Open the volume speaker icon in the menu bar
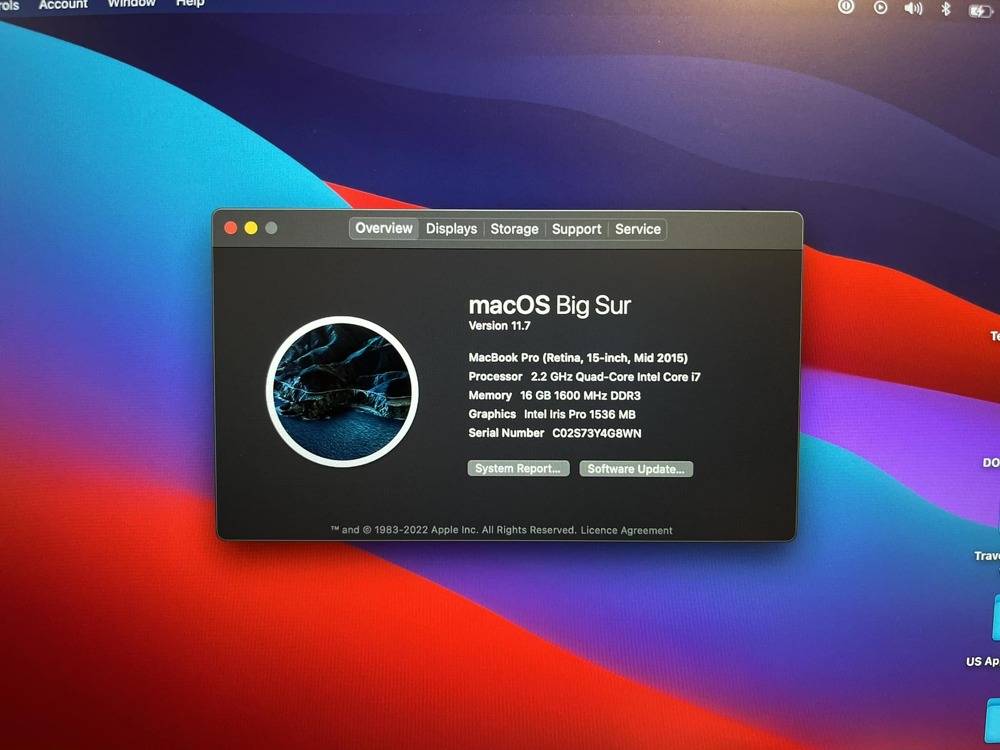1000x750 pixels. tap(913, 8)
